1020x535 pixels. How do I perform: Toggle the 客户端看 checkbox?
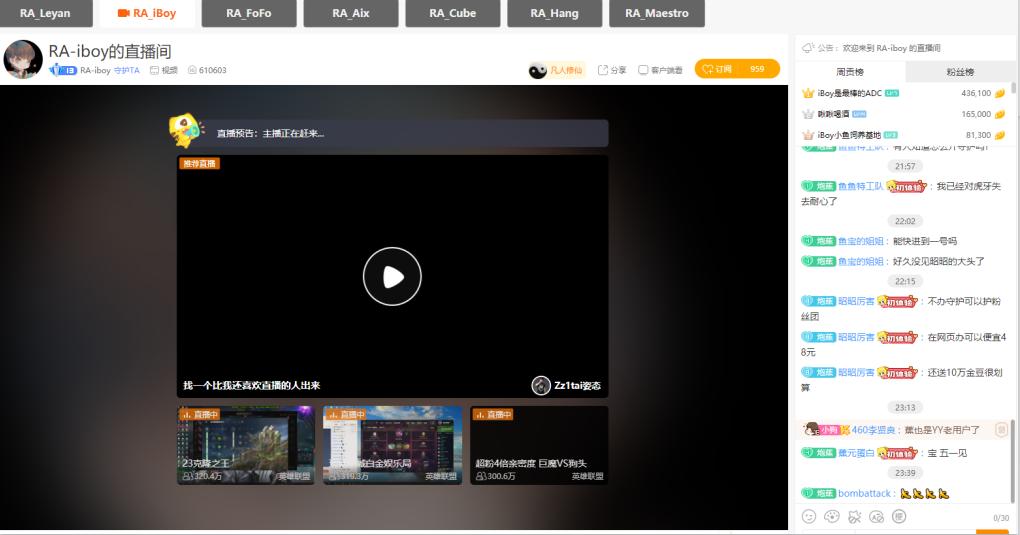coord(643,70)
